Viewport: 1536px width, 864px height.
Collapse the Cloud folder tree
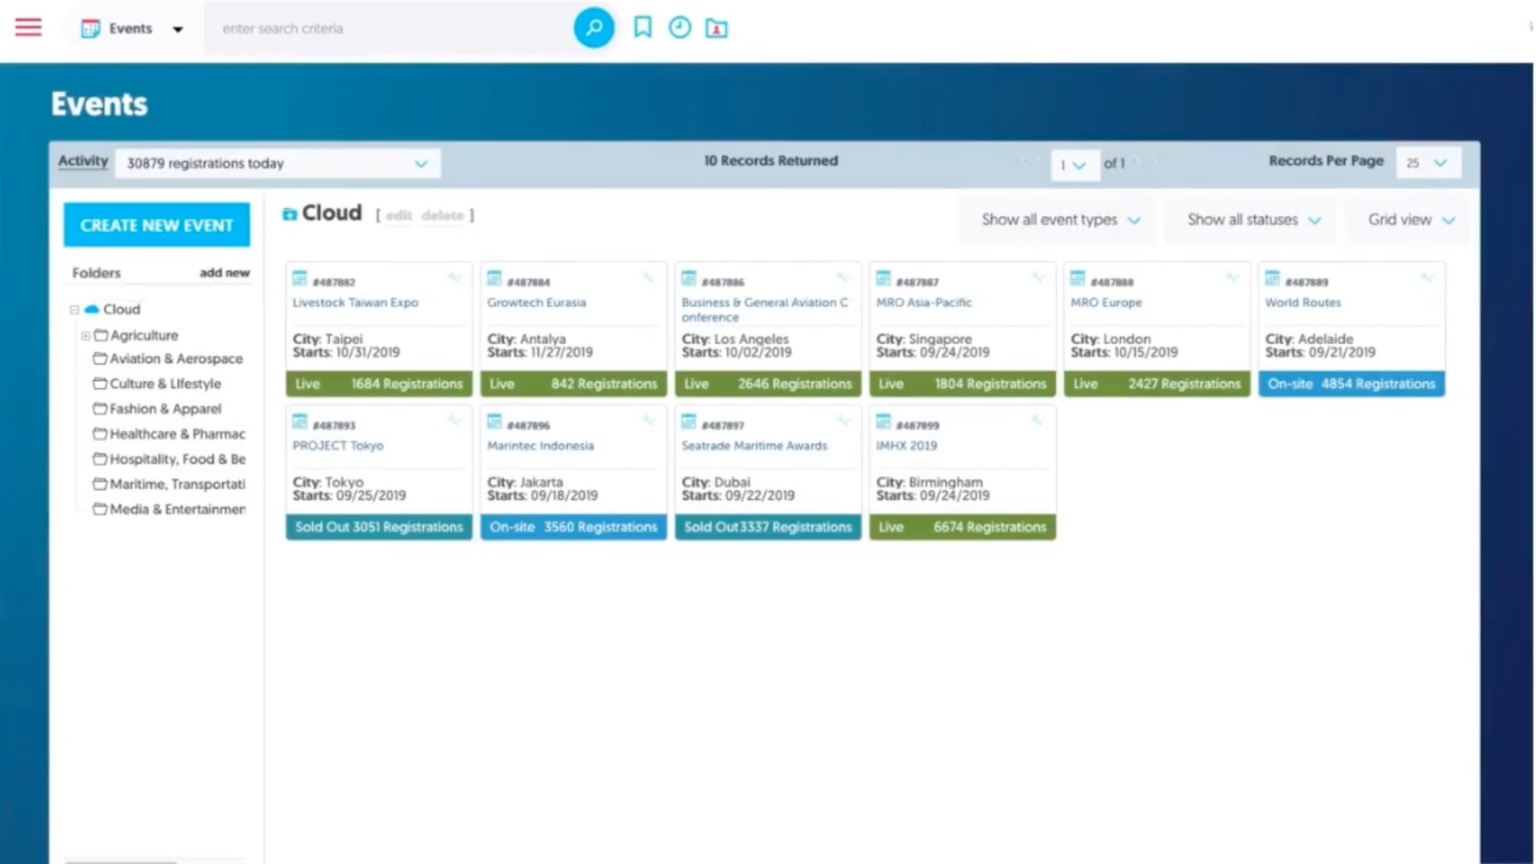click(75, 309)
